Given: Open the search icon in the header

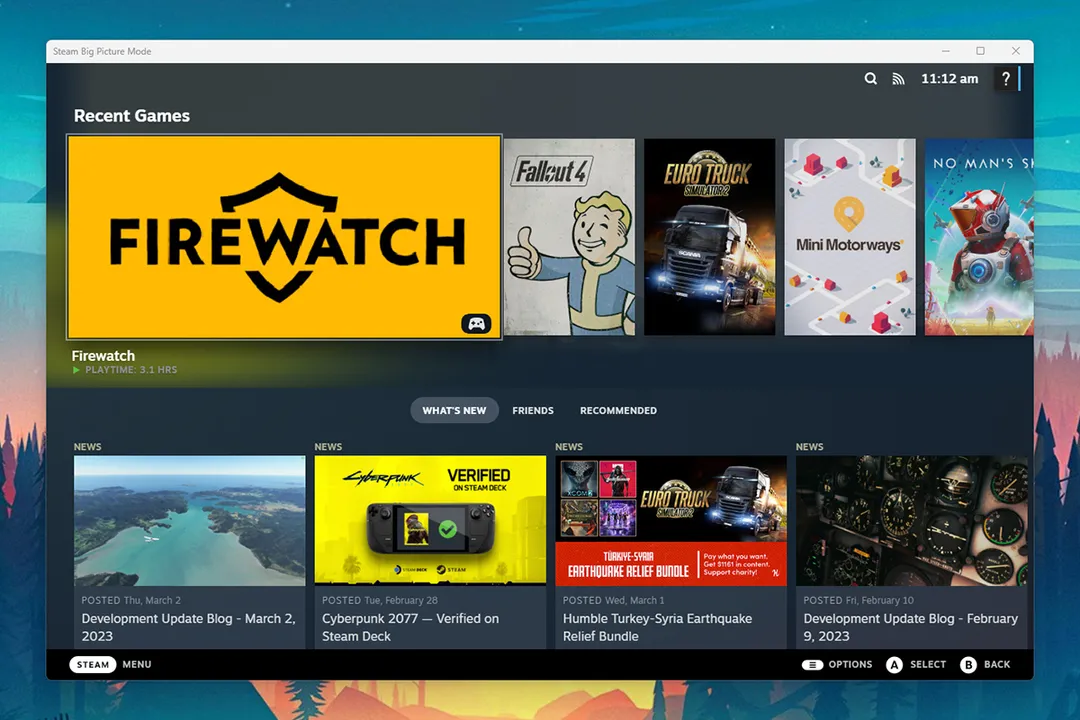Looking at the screenshot, I should 871,79.
